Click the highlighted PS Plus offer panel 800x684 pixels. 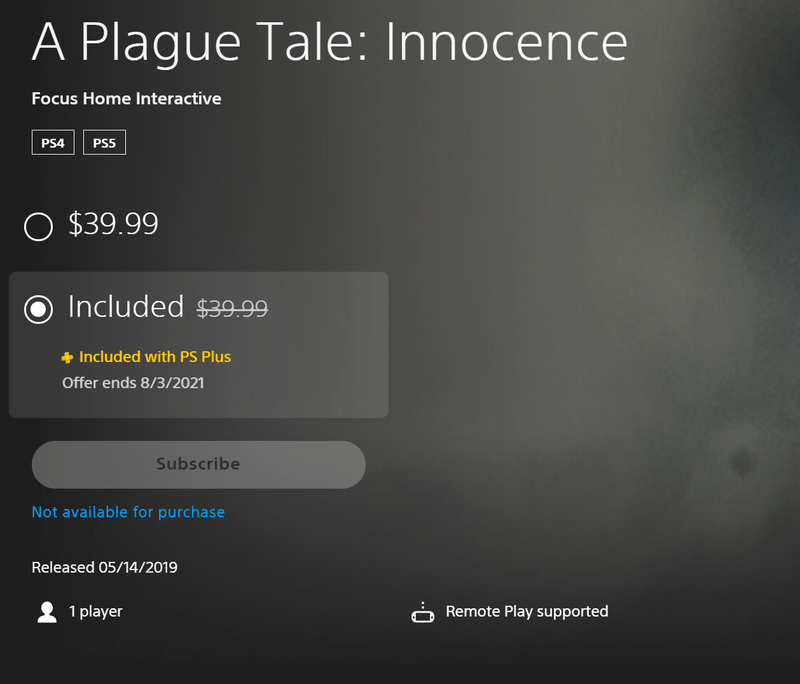click(198, 345)
